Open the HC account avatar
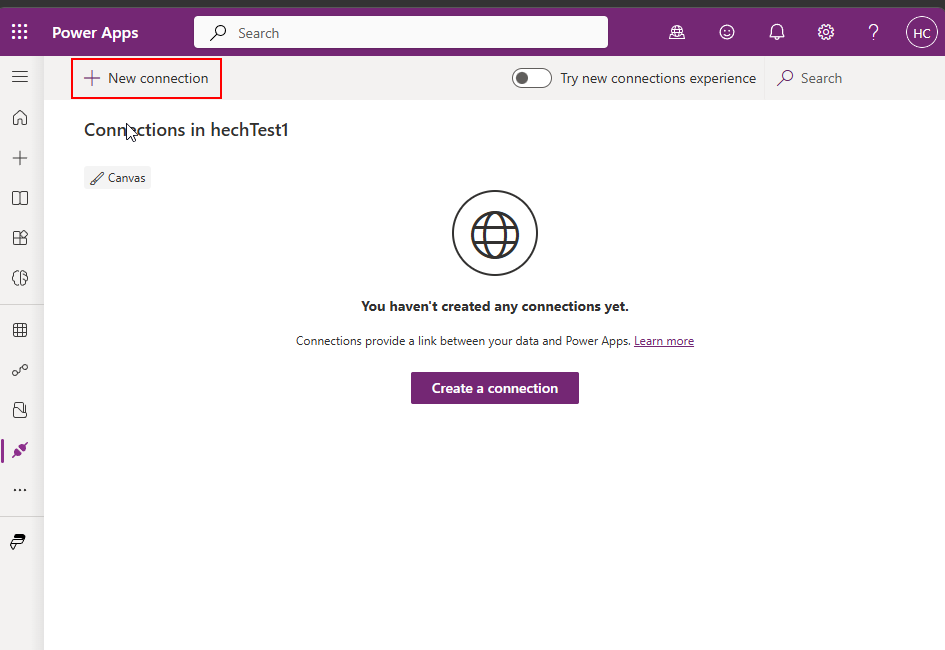This screenshot has height=650, width=945. pos(921,33)
